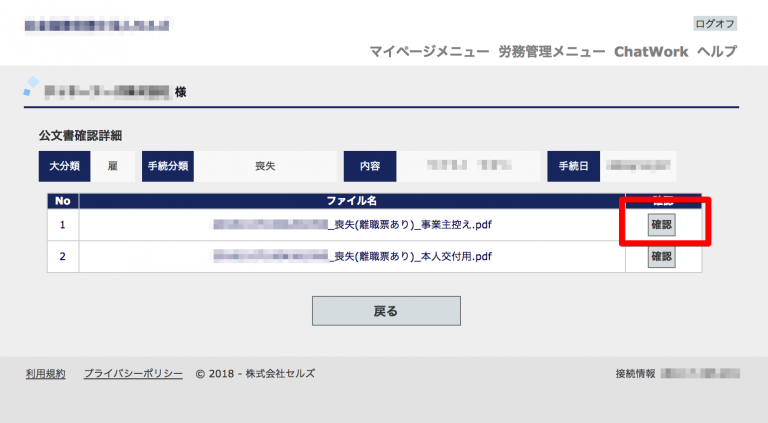This screenshot has height=423, width=768.
Task: Click 接続情報 text in footer
Action: [635, 374]
